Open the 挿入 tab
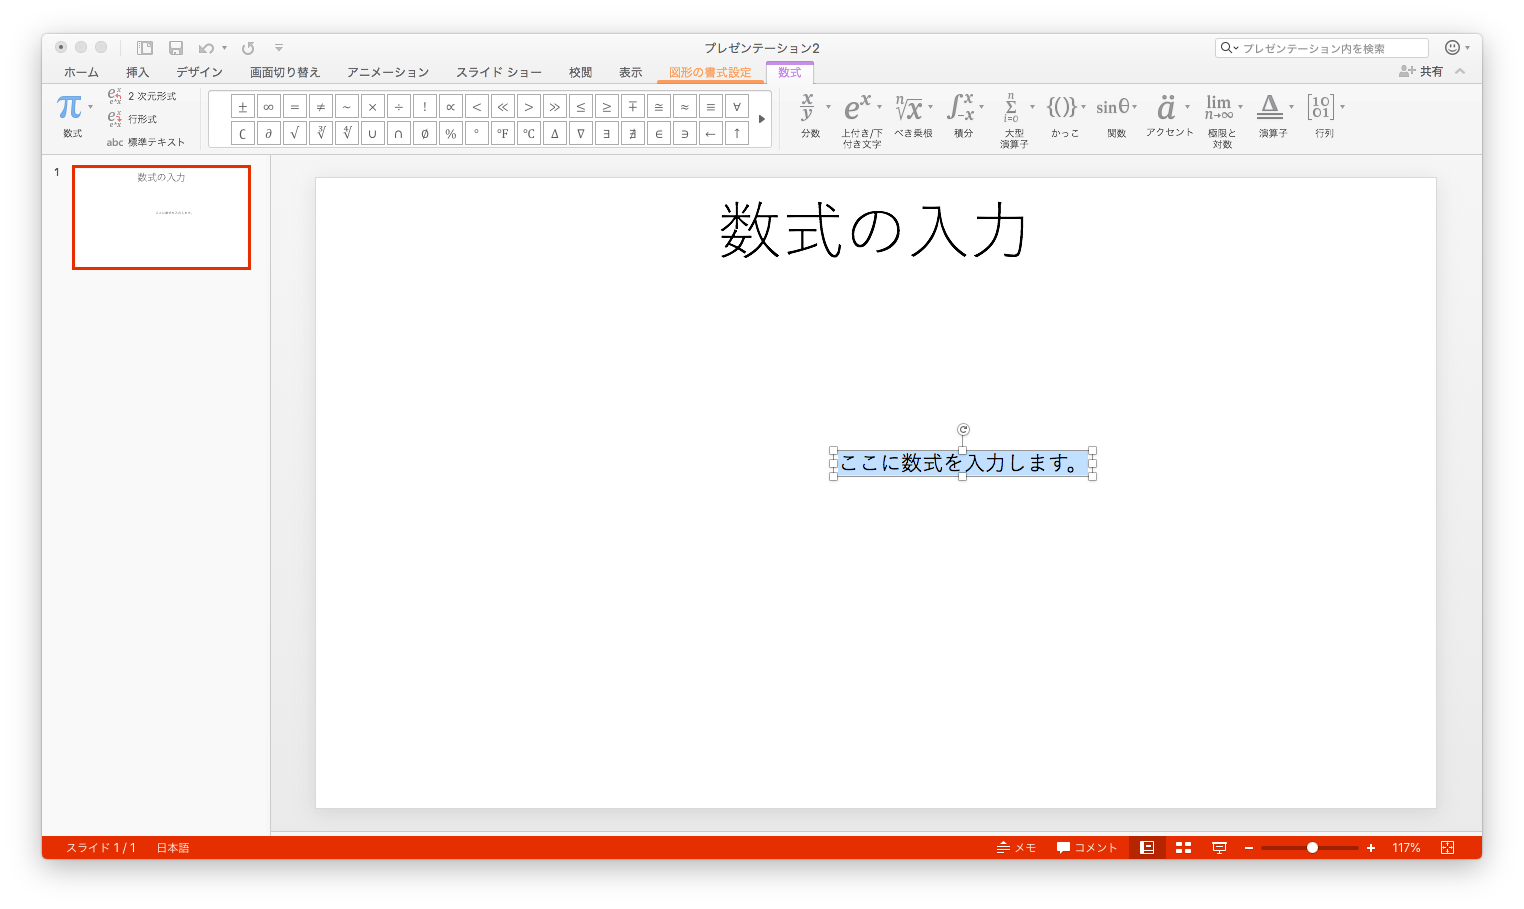Viewport: 1524px width, 909px height. (x=137, y=72)
